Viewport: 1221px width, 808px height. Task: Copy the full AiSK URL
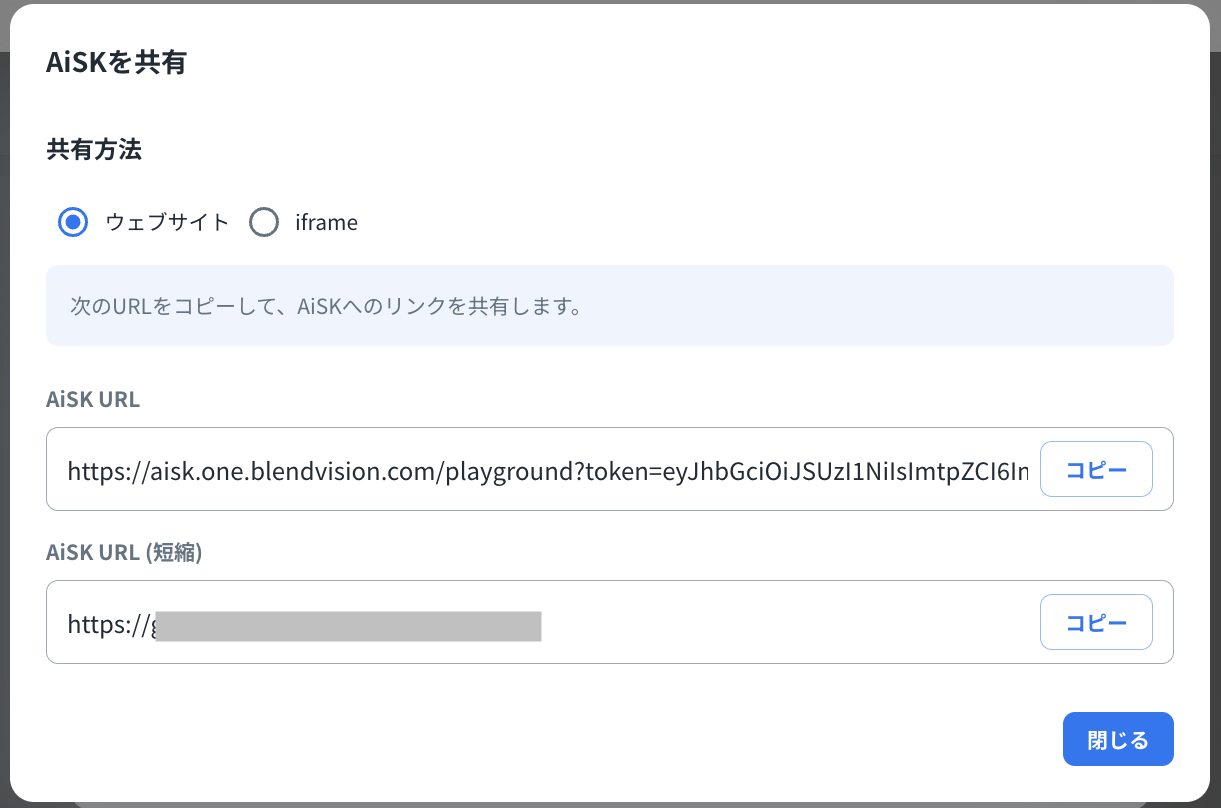[1096, 469]
